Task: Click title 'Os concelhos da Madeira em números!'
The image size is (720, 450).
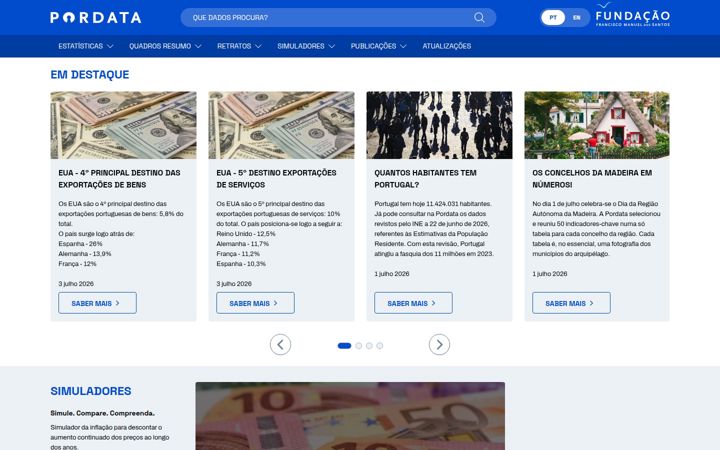Action: 592,179
